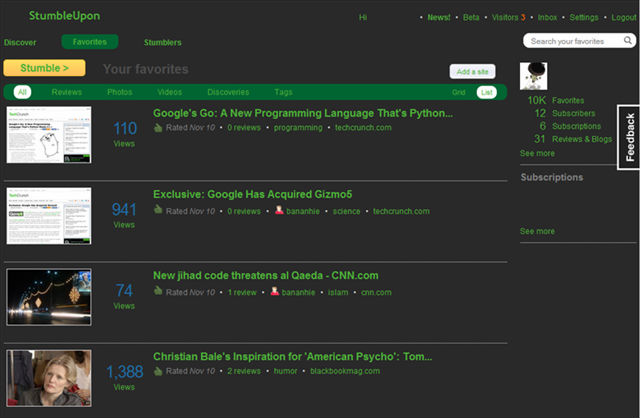640x418 pixels.
Task: Click the search magnifier icon
Action: click(x=628, y=40)
